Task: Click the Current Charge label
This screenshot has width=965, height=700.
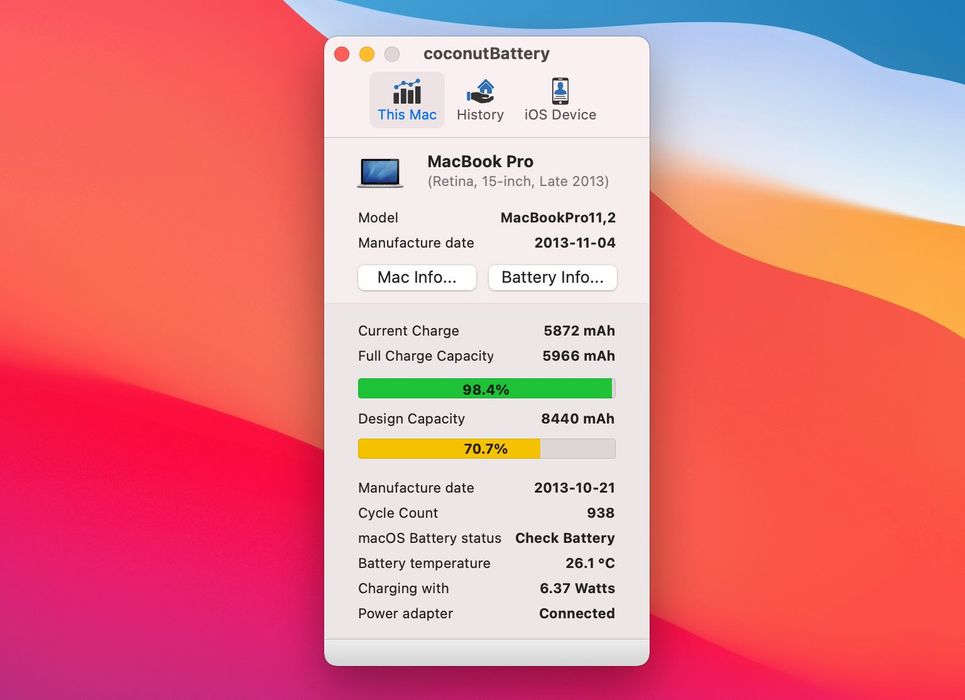Action: (409, 331)
